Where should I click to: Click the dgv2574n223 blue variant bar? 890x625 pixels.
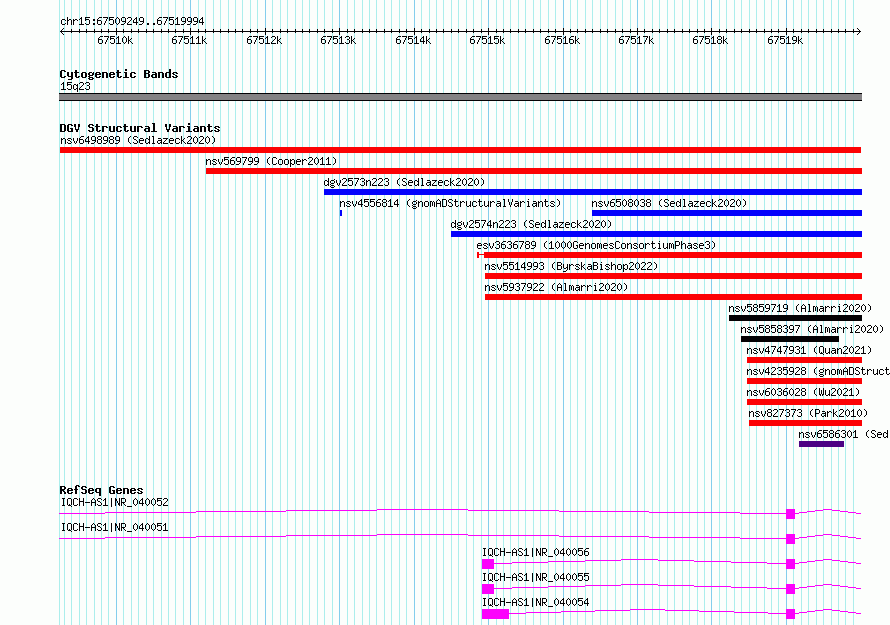pyautogui.click(x=656, y=234)
